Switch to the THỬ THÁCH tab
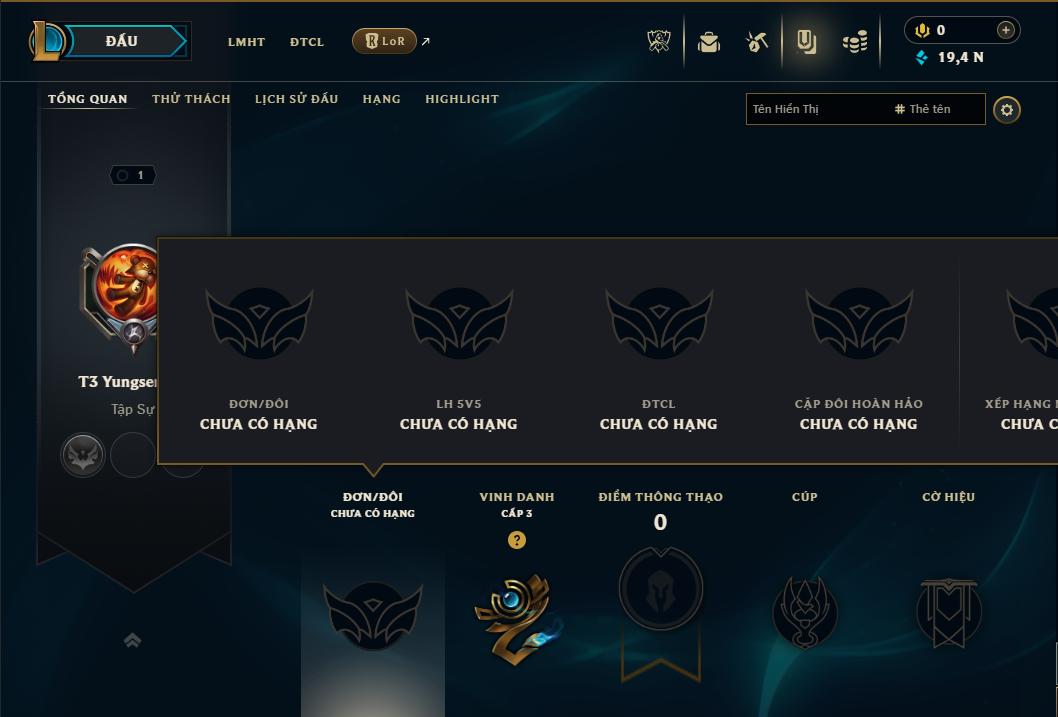The width and height of the screenshot is (1058, 717). [191, 99]
